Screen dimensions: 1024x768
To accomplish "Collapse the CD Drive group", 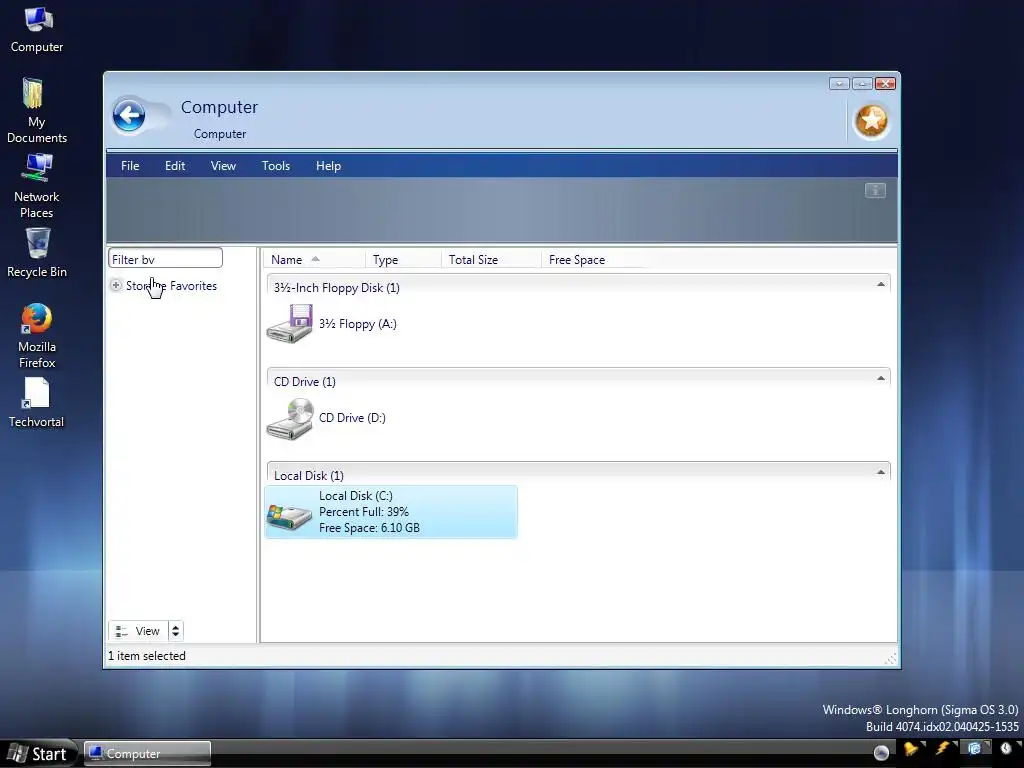I will [x=880, y=378].
